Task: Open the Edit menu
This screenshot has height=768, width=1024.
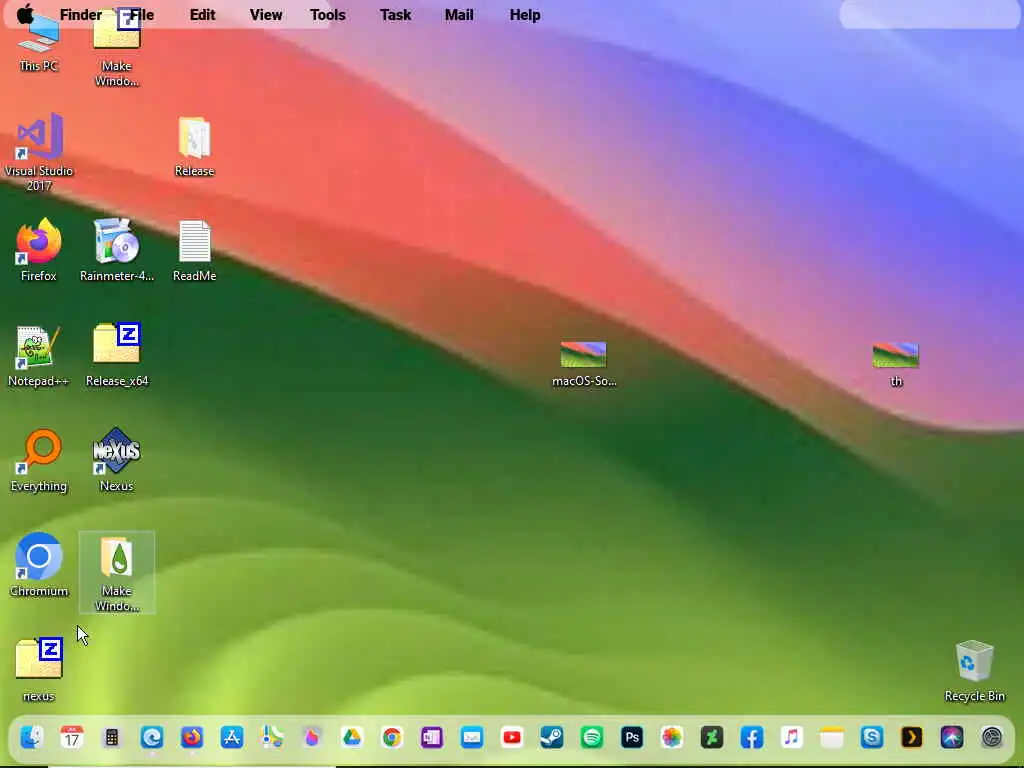Action: click(x=202, y=14)
